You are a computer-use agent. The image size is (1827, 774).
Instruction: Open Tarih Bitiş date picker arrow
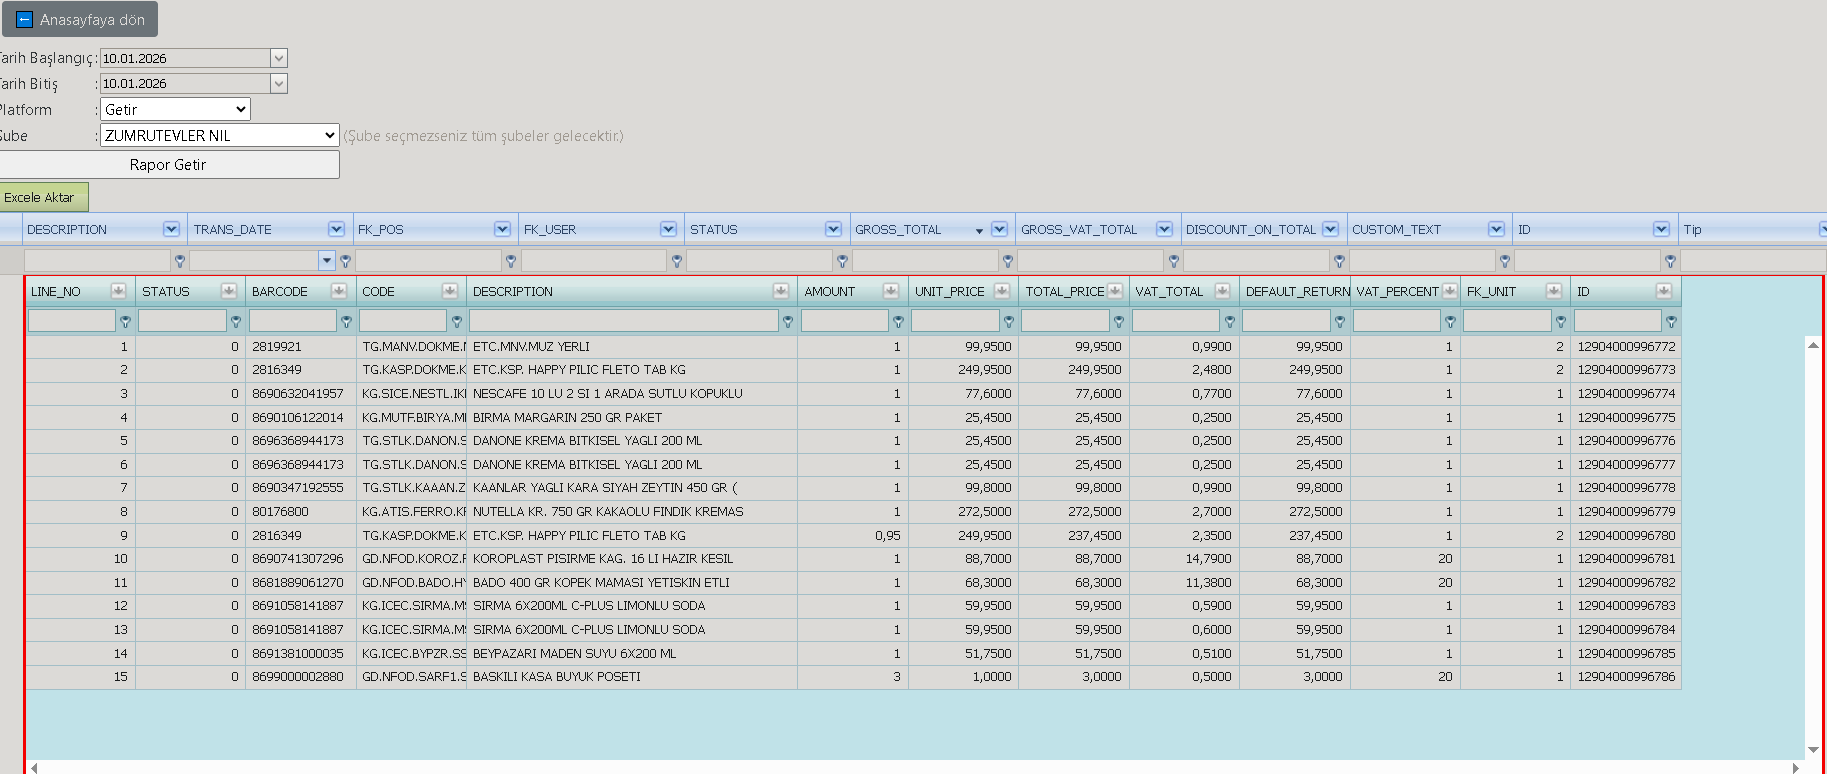pos(279,83)
